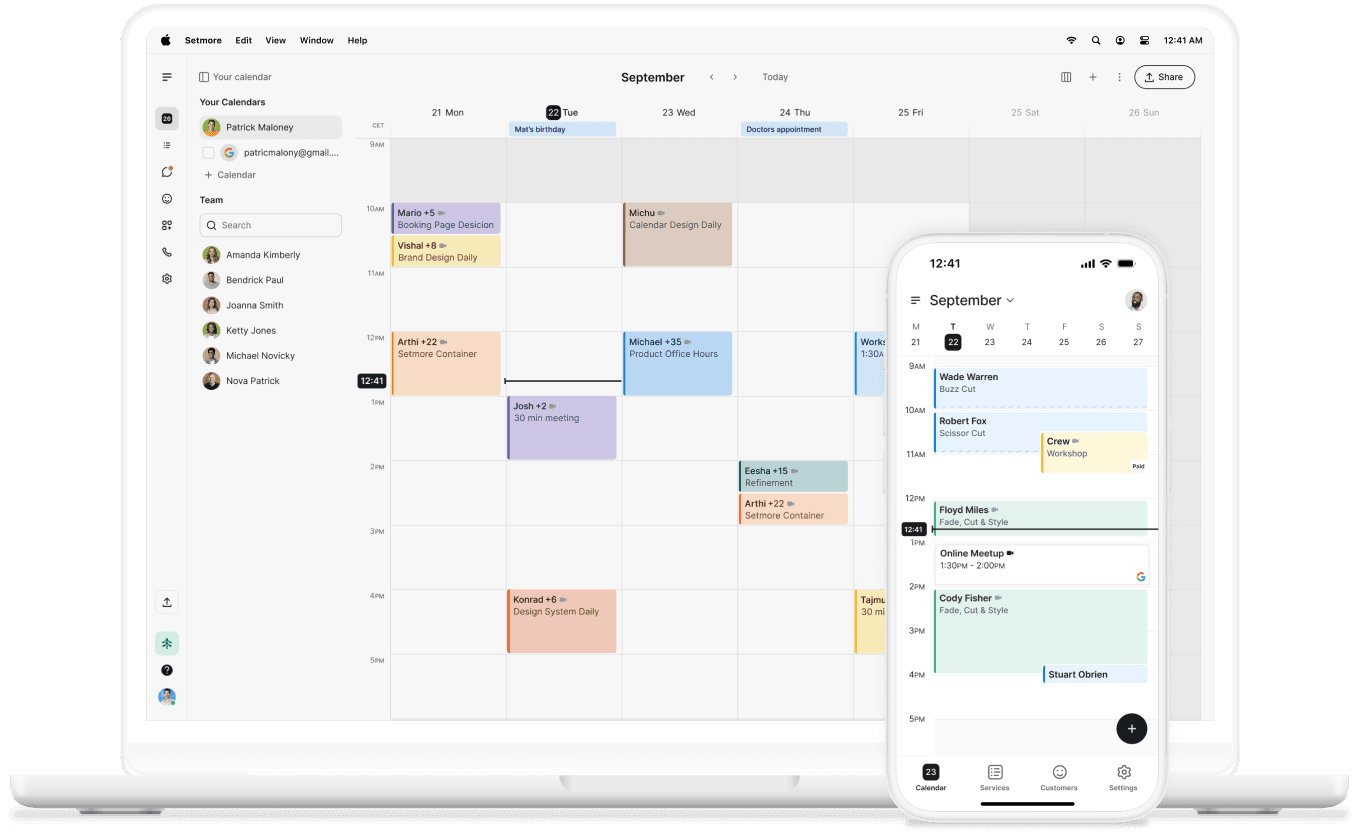Click the Services grid icon in the sidebar
Viewport: 1360px width, 840px height.
tap(167, 225)
